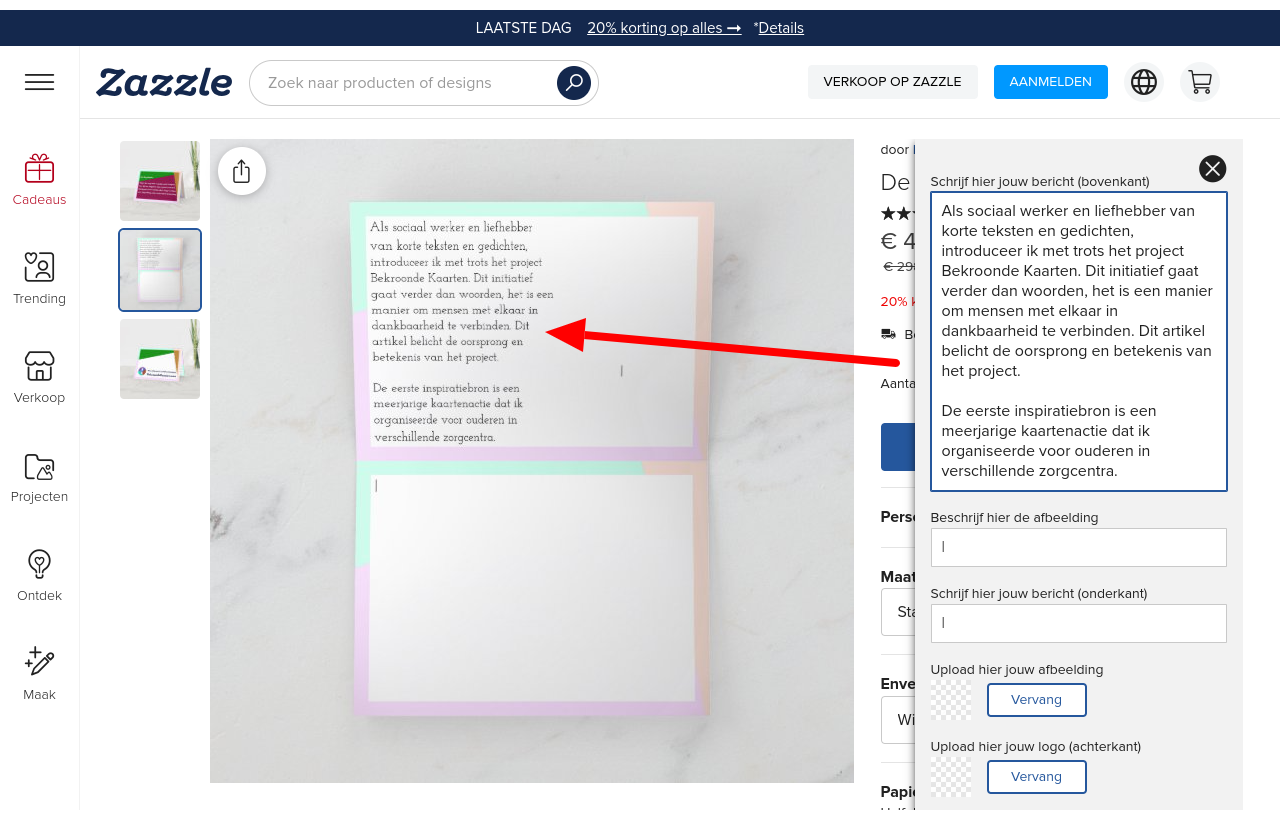Open Trending in the sidebar
The height and width of the screenshot is (820, 1280).
click(39, 278)
